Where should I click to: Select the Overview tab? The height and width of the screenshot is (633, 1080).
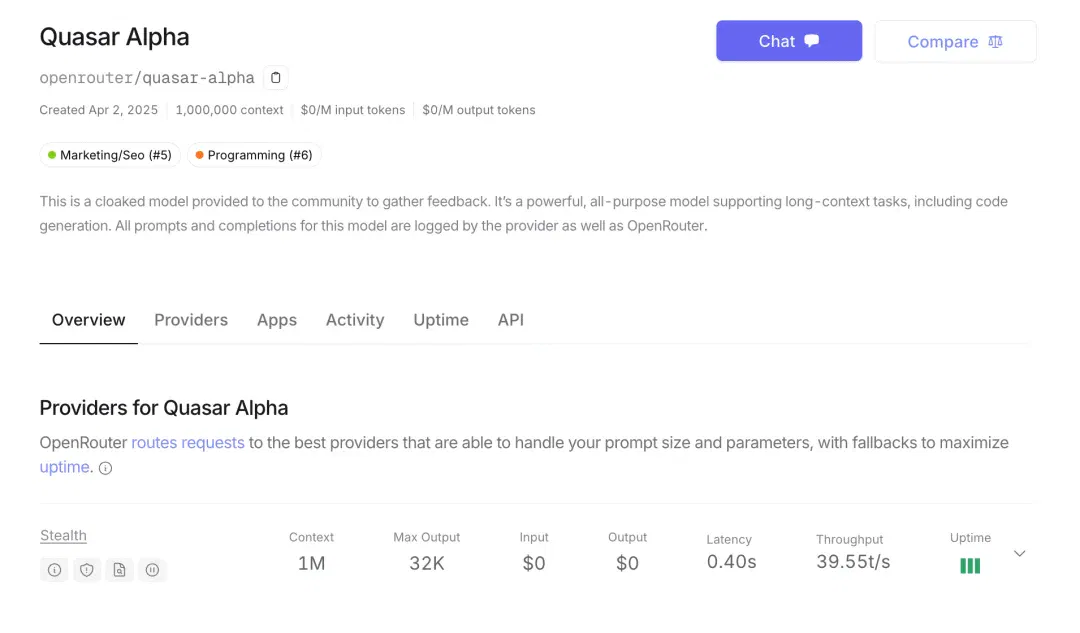coord(89,320)
